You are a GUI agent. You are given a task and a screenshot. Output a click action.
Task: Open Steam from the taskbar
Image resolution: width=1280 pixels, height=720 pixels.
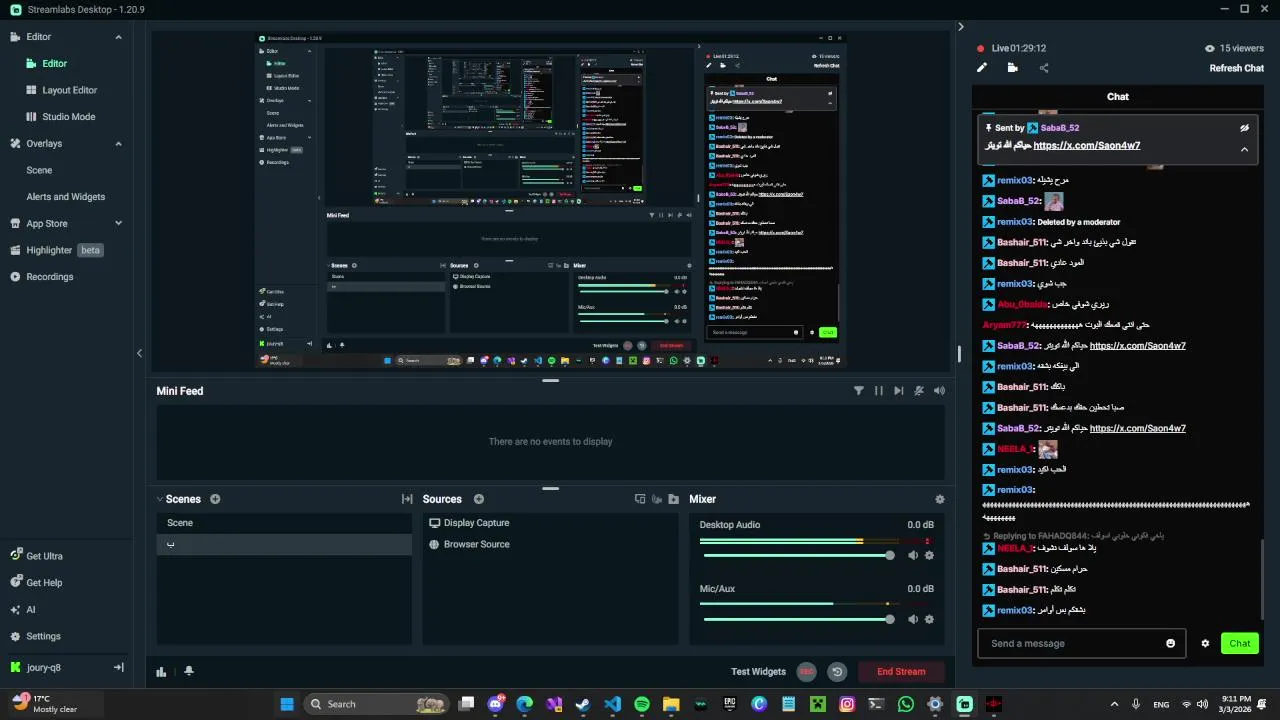coord(583,704)
